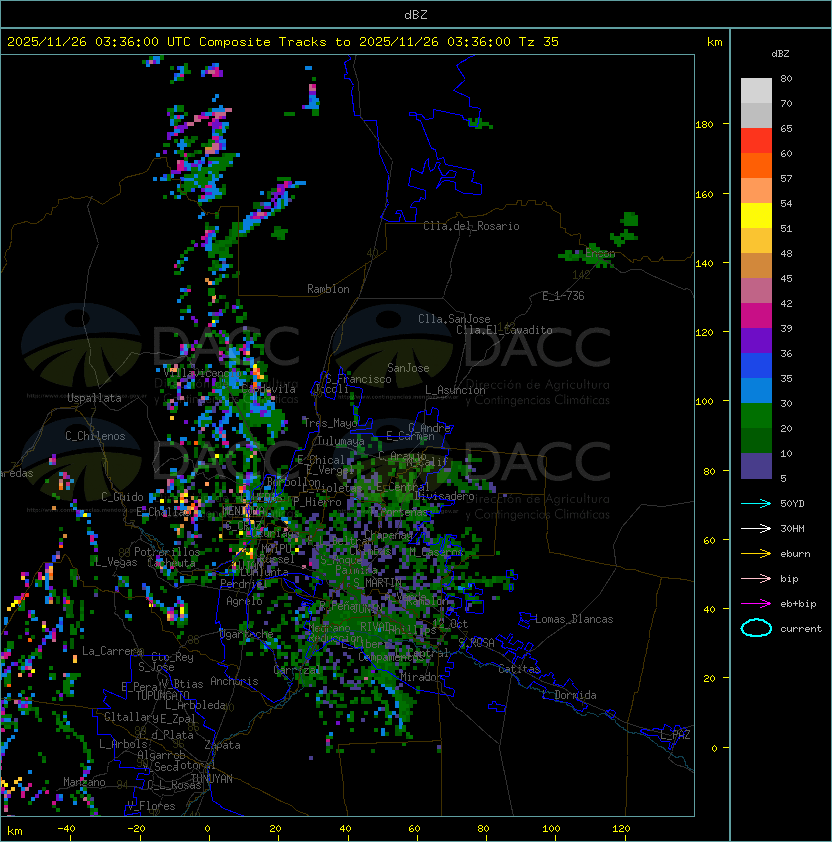Click the white 30HM arrow in legend
This screenshot has height=842, width=832.
click(756, 528)
